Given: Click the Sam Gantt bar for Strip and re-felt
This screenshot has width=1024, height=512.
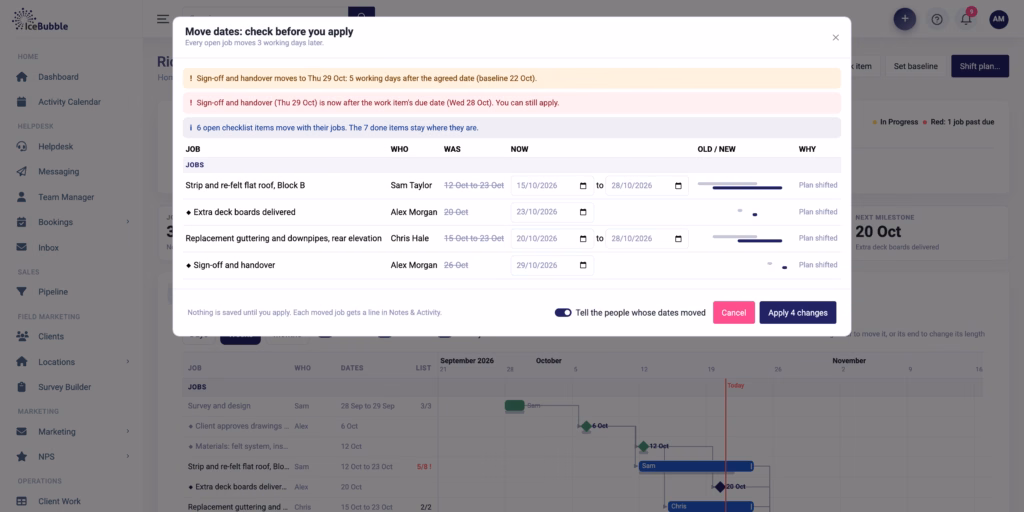Looking at the screenshot, I should pyautogui.click(x=696, y=466).
